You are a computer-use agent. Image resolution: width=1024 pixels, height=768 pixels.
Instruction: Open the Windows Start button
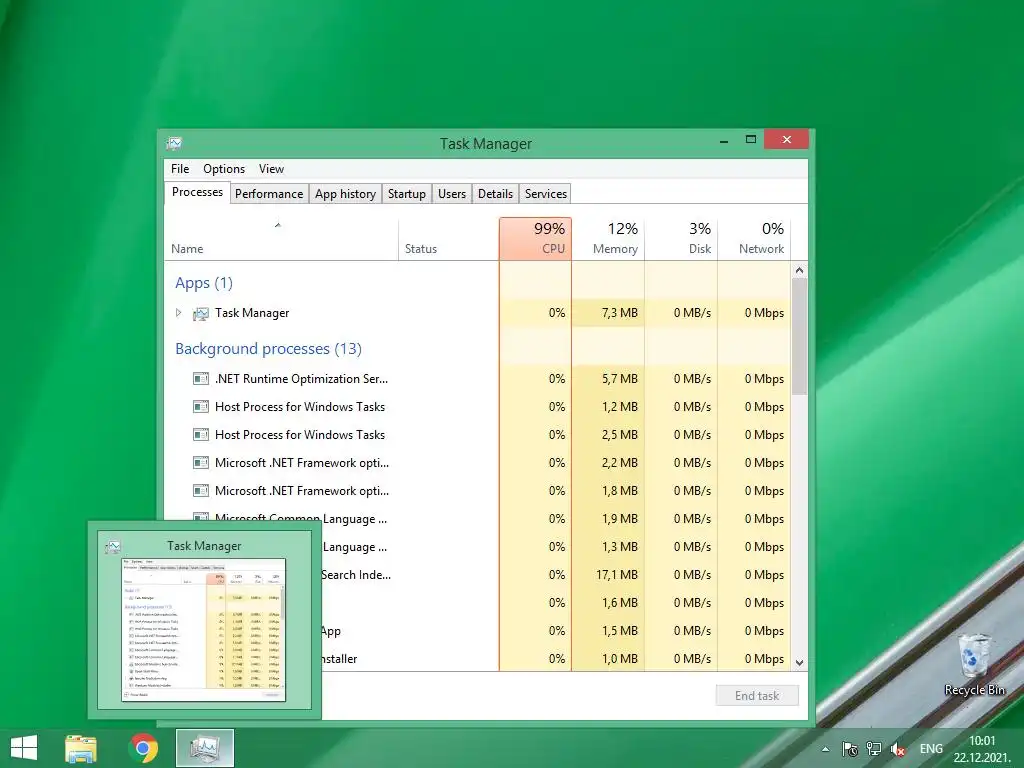(24, 748)
